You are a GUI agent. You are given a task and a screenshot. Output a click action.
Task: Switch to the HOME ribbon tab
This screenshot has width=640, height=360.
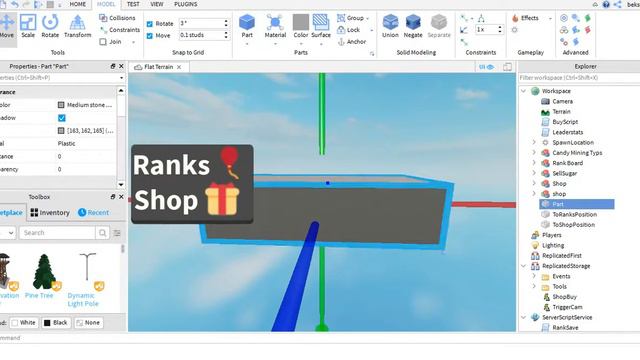78,4
